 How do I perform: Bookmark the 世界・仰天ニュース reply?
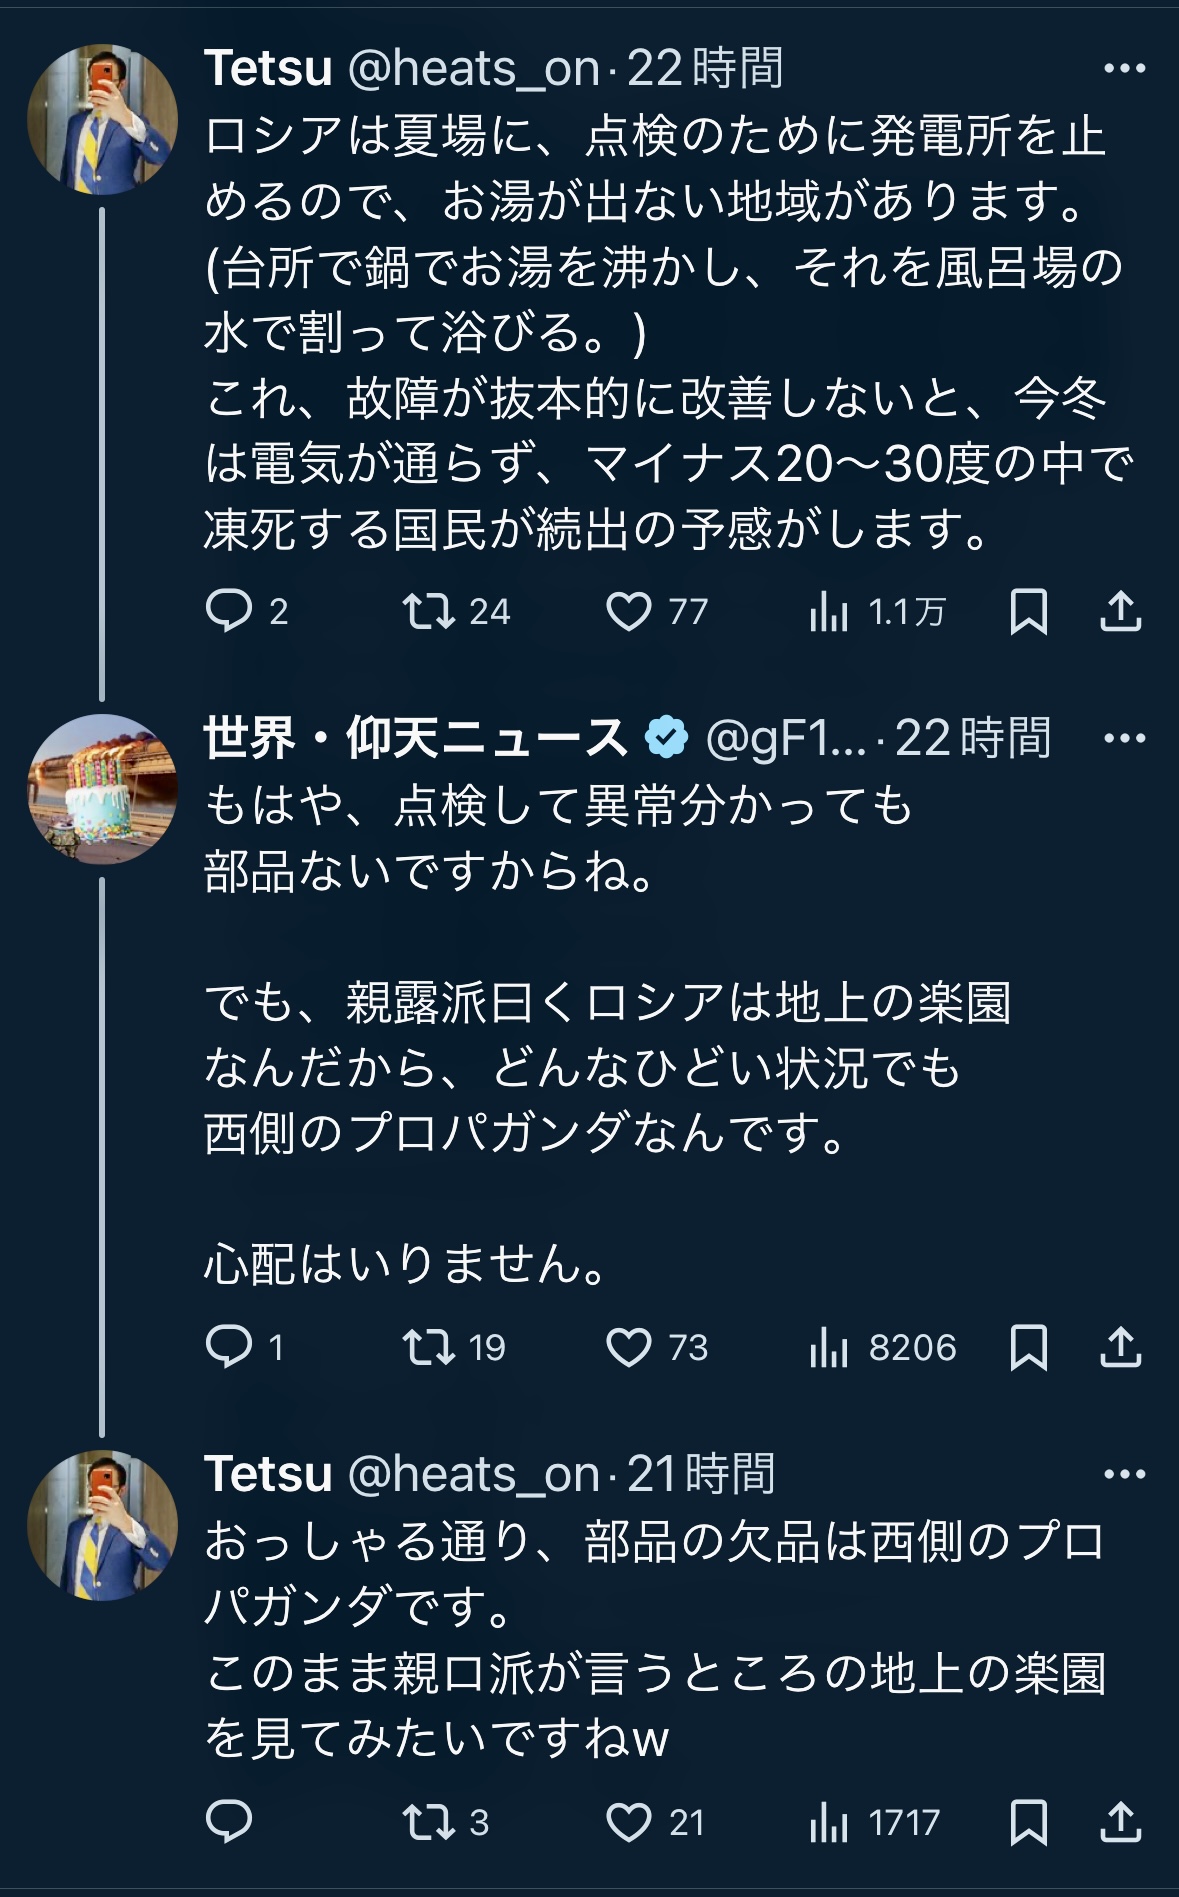[1031, 1349]
